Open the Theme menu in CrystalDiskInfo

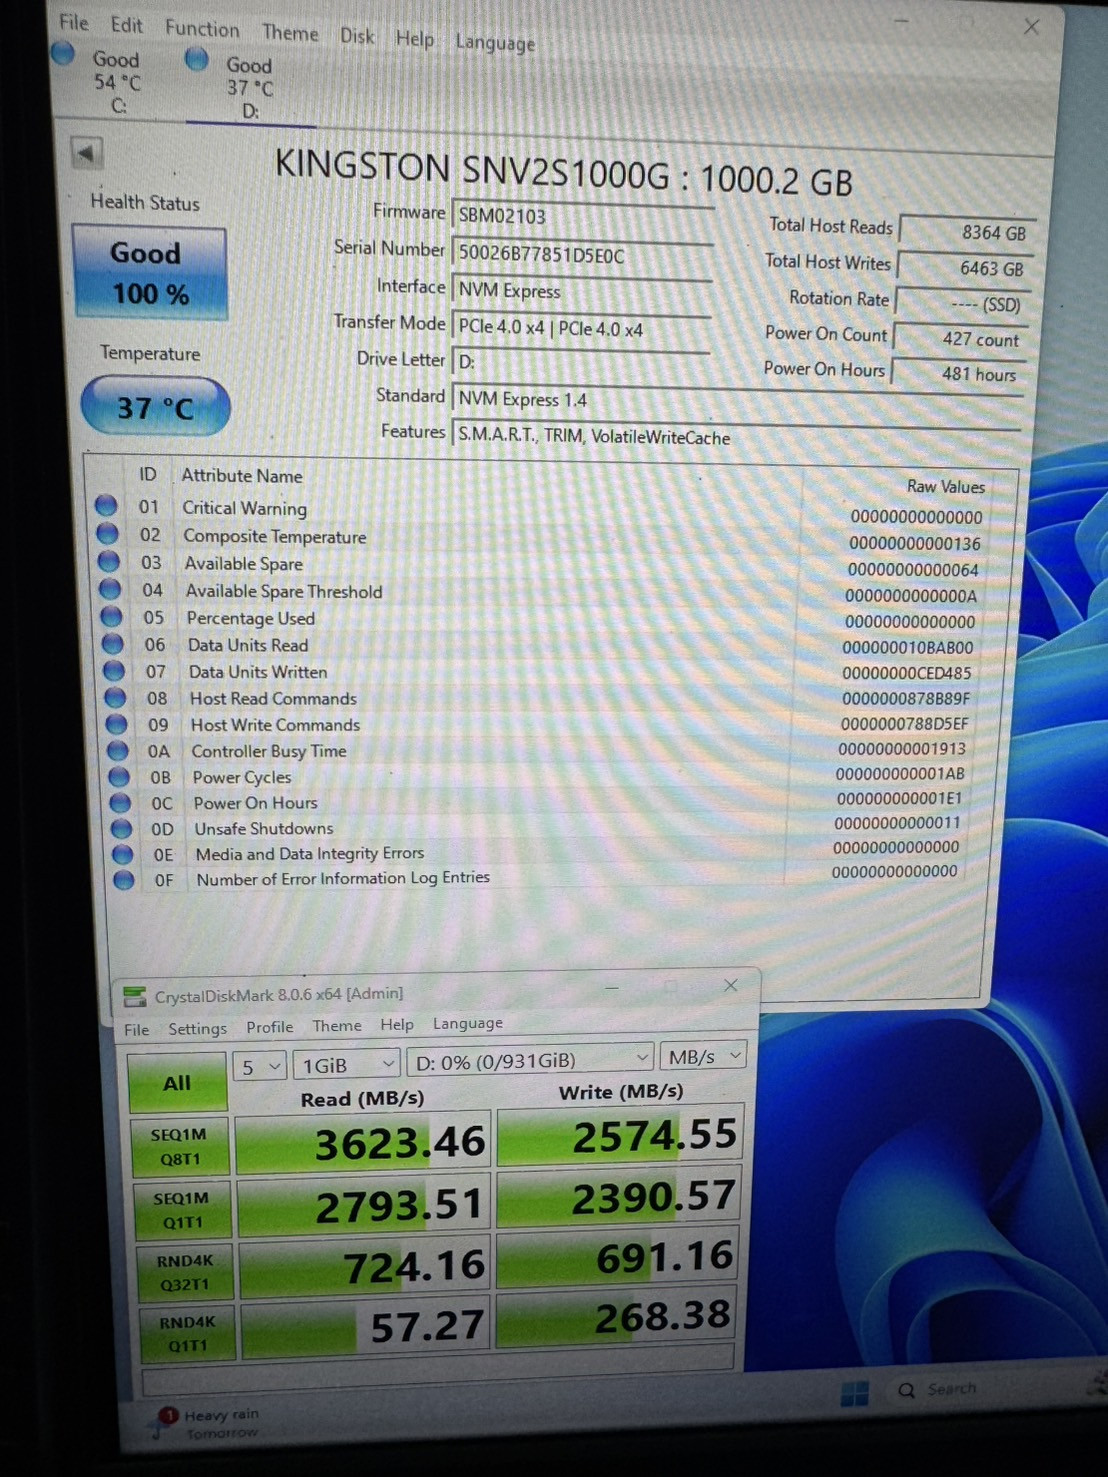click(x=290, y=33)
